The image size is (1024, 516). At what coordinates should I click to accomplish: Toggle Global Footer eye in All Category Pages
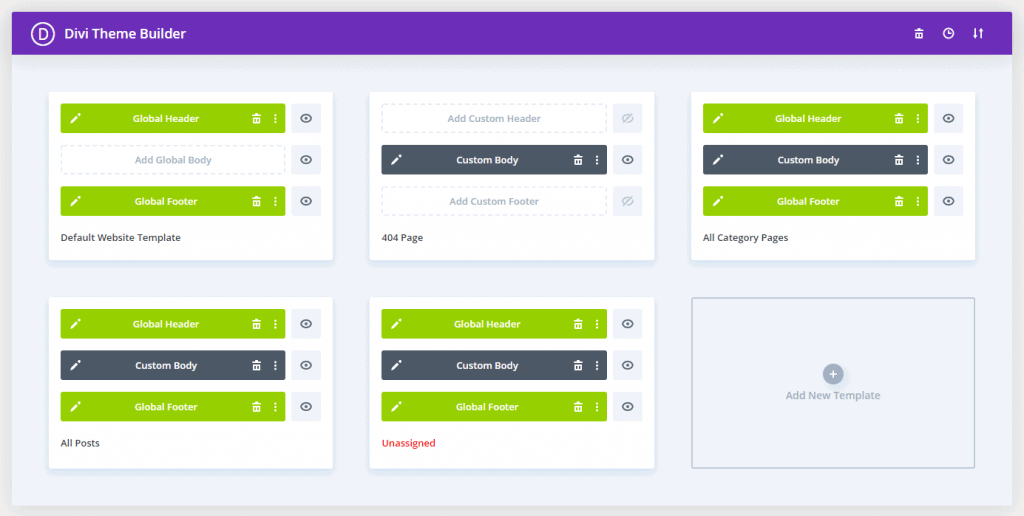coord(948,201)
